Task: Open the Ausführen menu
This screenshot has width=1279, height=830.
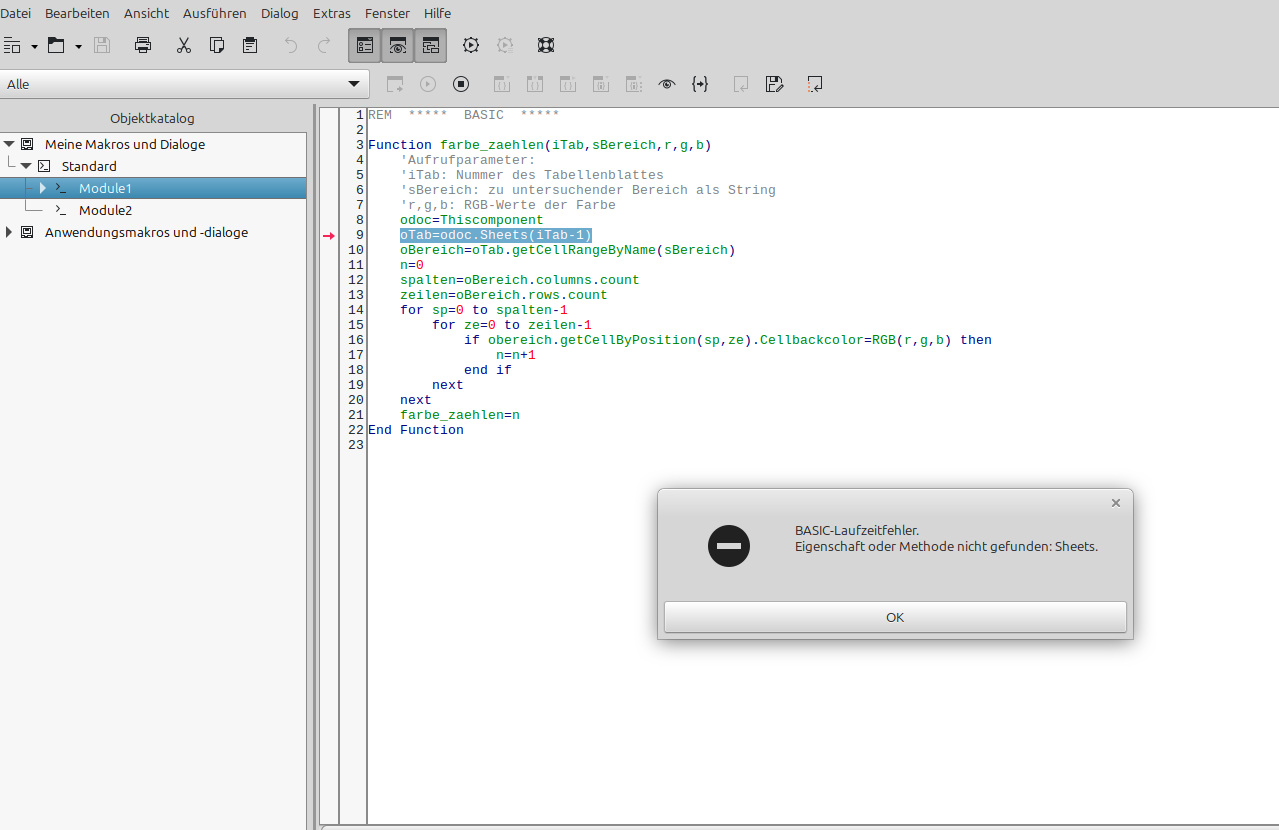Action: (214, 13)
